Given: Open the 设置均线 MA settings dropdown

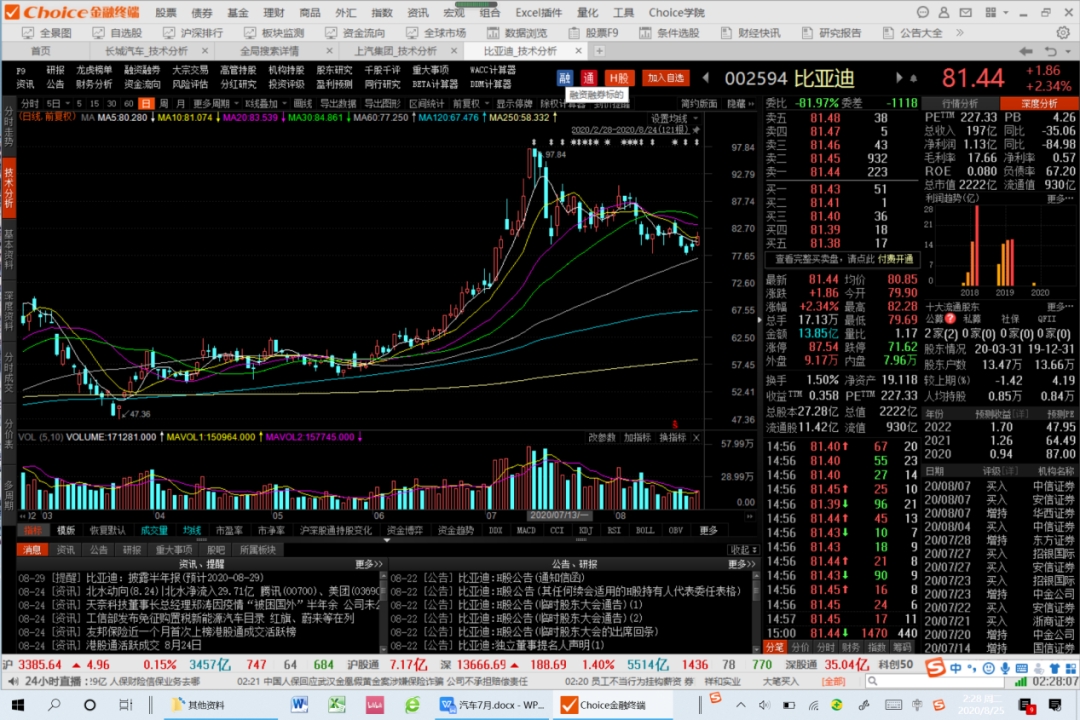Looking at the screenshot, I should [674, 119].
